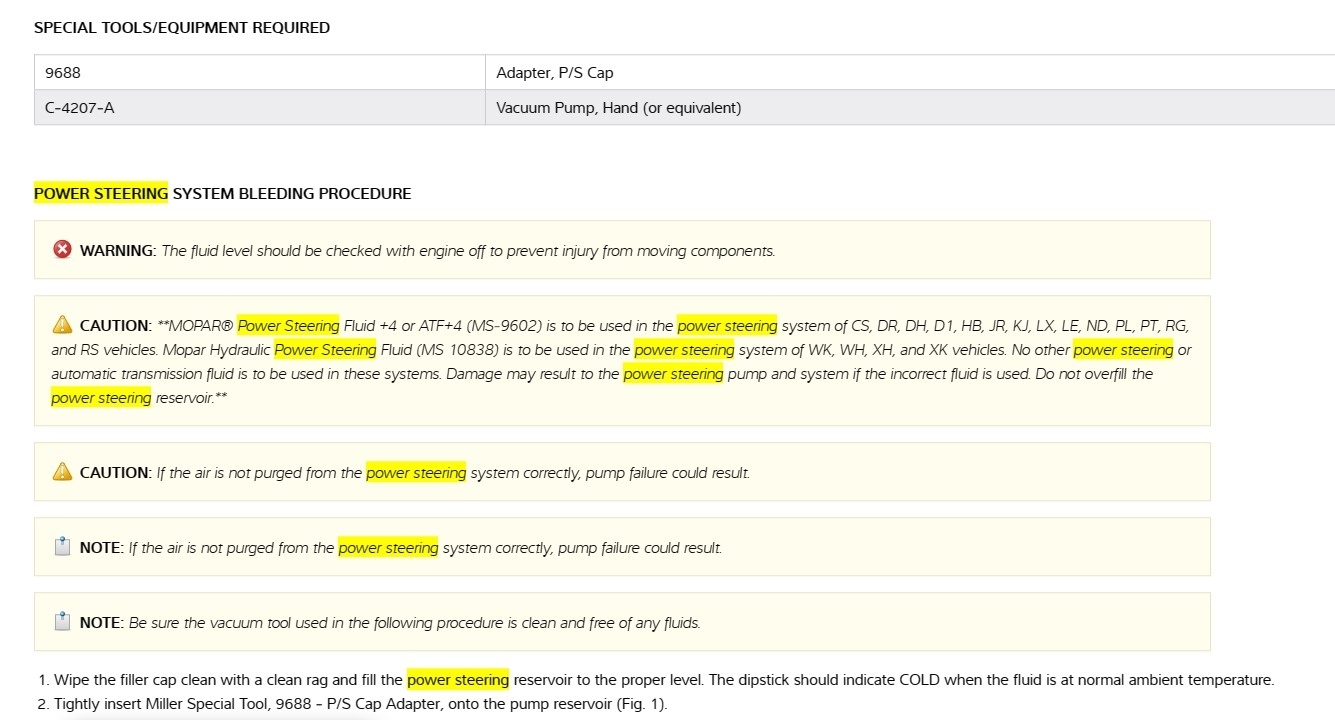The width and height of the screenshot is (1335, 720).
Task: Click highlighted "power steering" in the pump failure note
Action: (x=388, y=548)
